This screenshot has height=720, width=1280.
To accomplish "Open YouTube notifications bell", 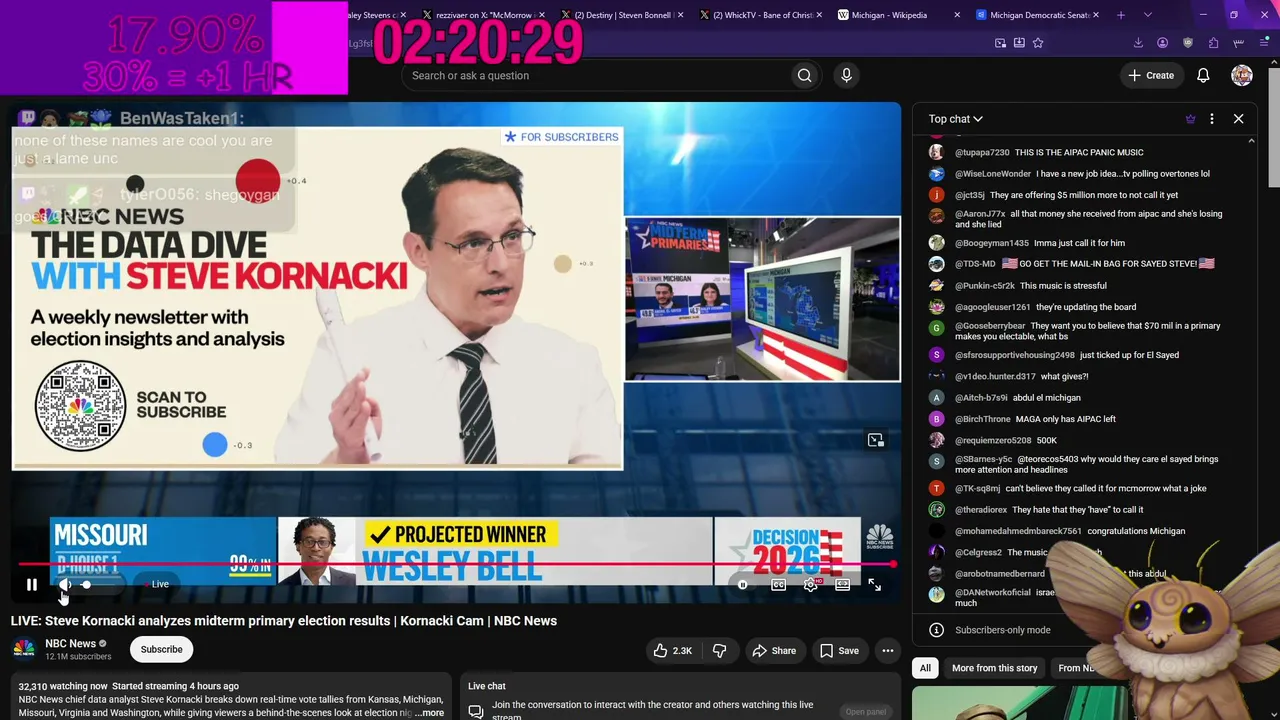I will (1203, 76).
